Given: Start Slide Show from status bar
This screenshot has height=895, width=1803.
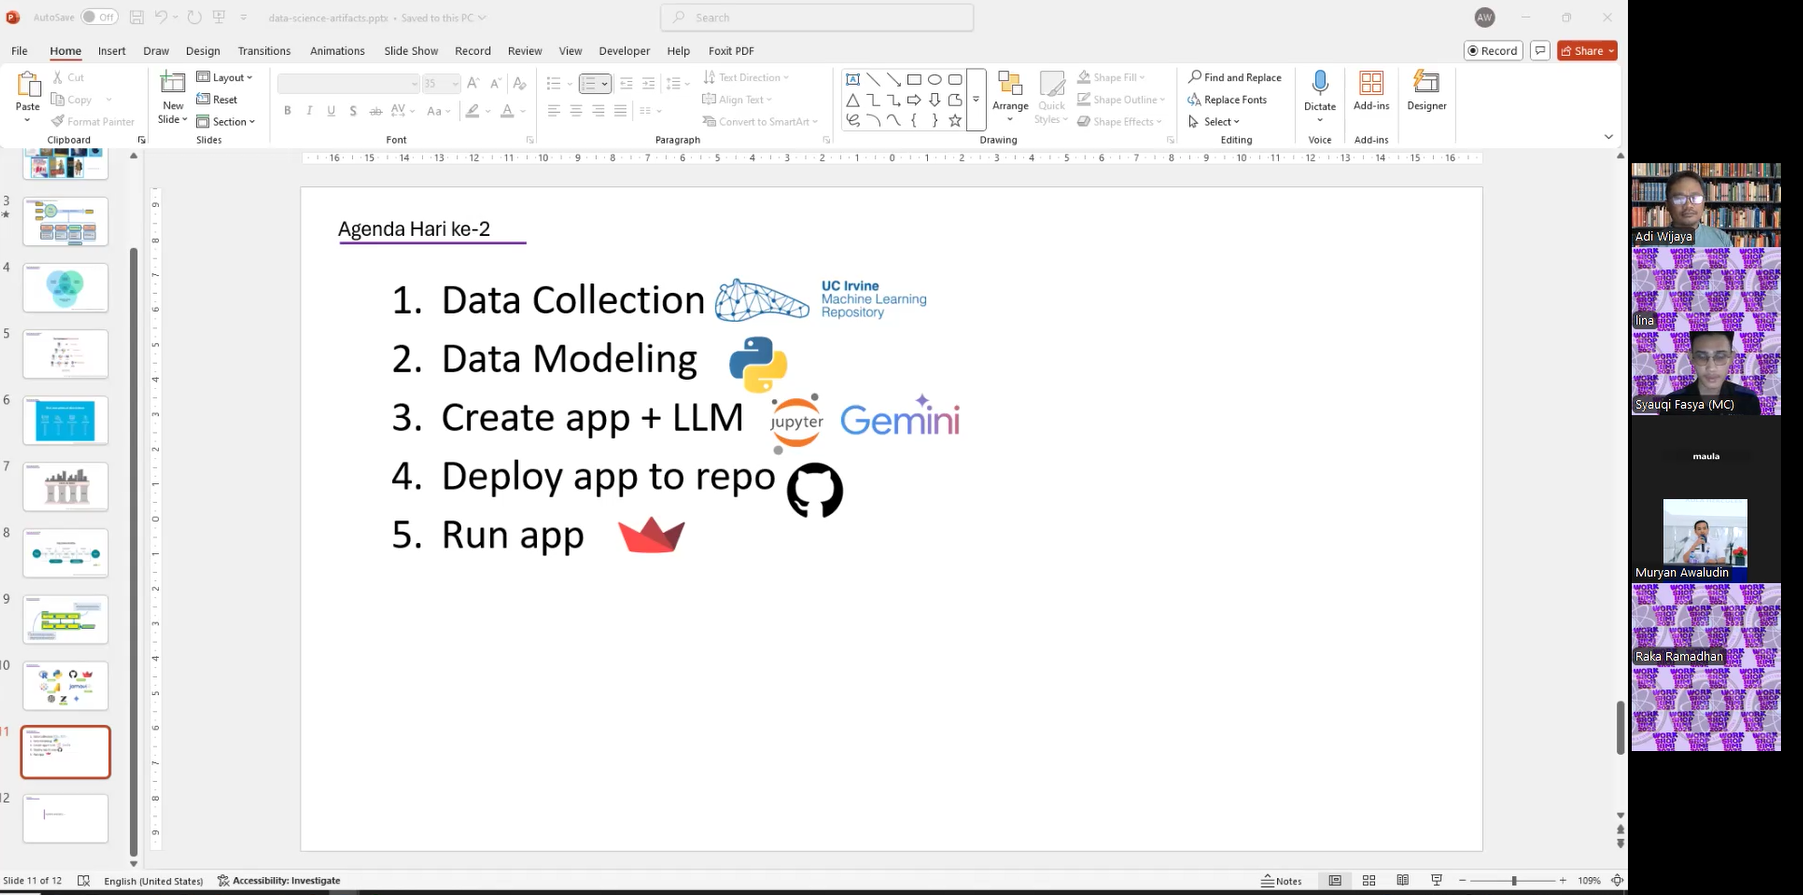Looking at the screenshot, I should click(1437, 881).
